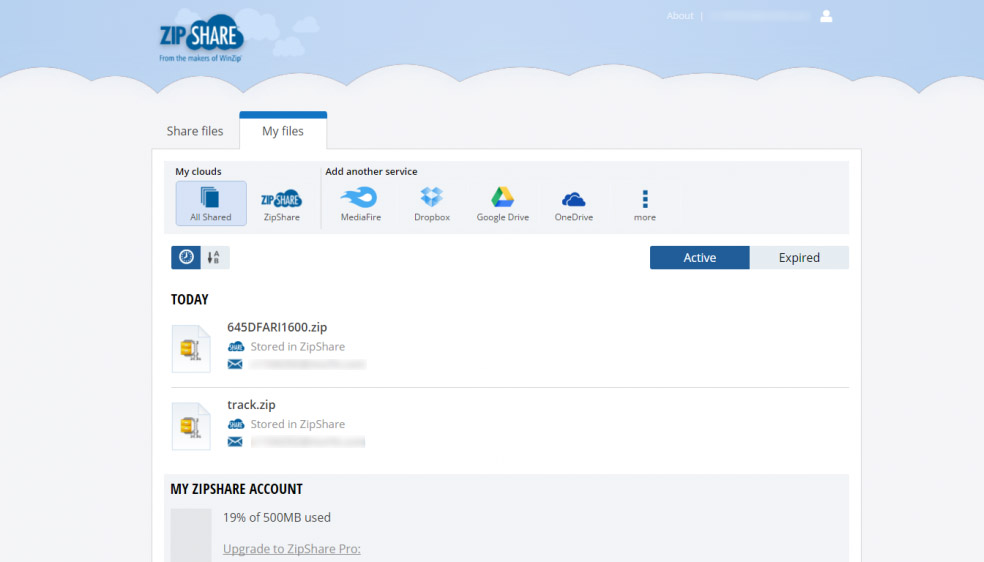Show Expired shared files
This screenshot has height=562, width=984.
(799, 258)
